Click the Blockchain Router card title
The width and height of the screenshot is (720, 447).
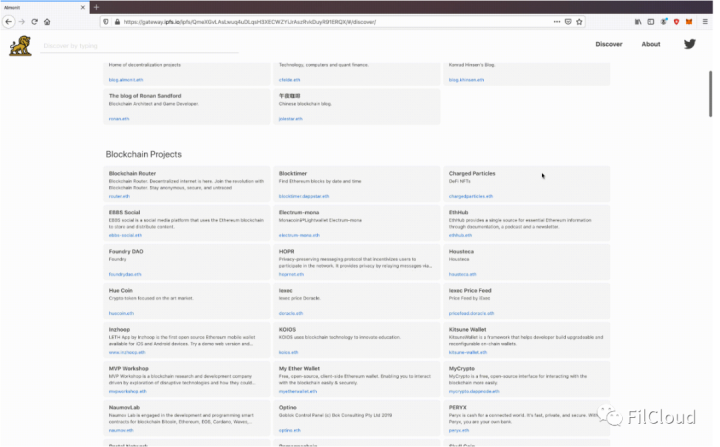[x=132, y=174]
